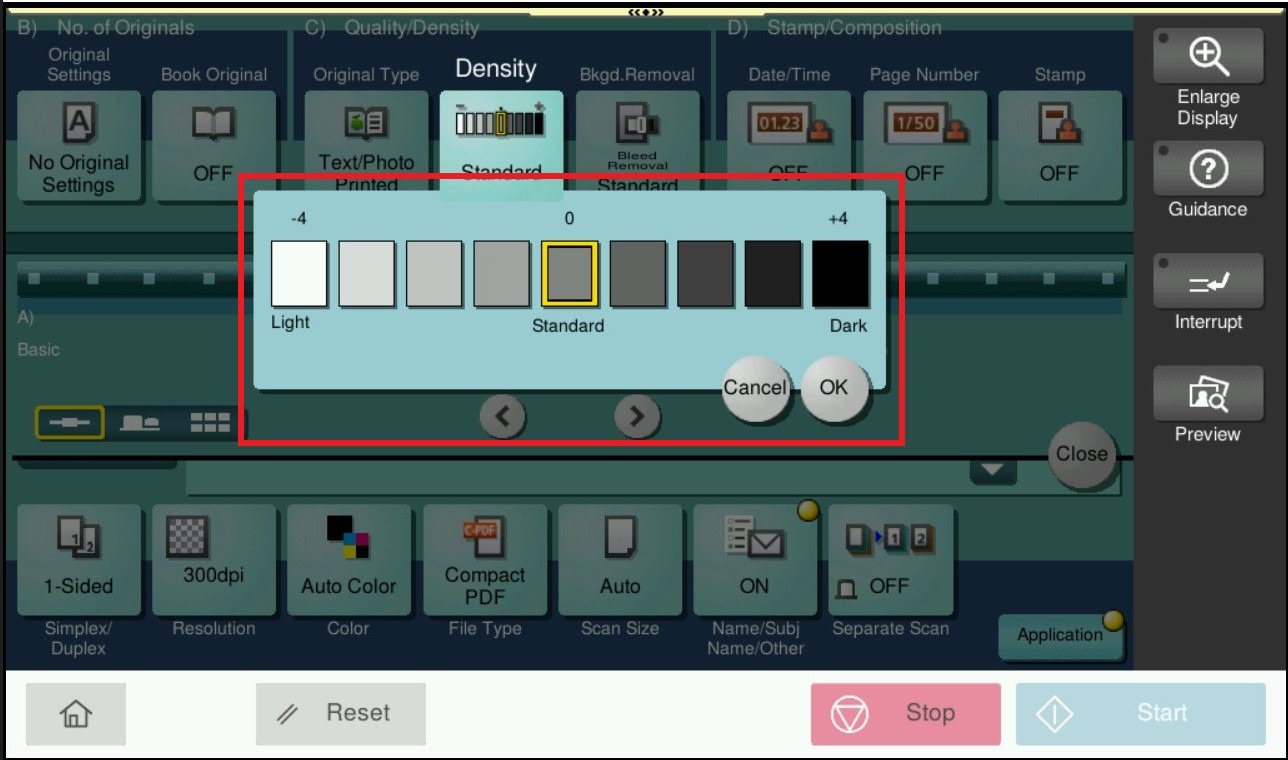Click the Enlarge Display magnifier icon
This screenshot has height=760, width=1288.
tap(1207, 54)
